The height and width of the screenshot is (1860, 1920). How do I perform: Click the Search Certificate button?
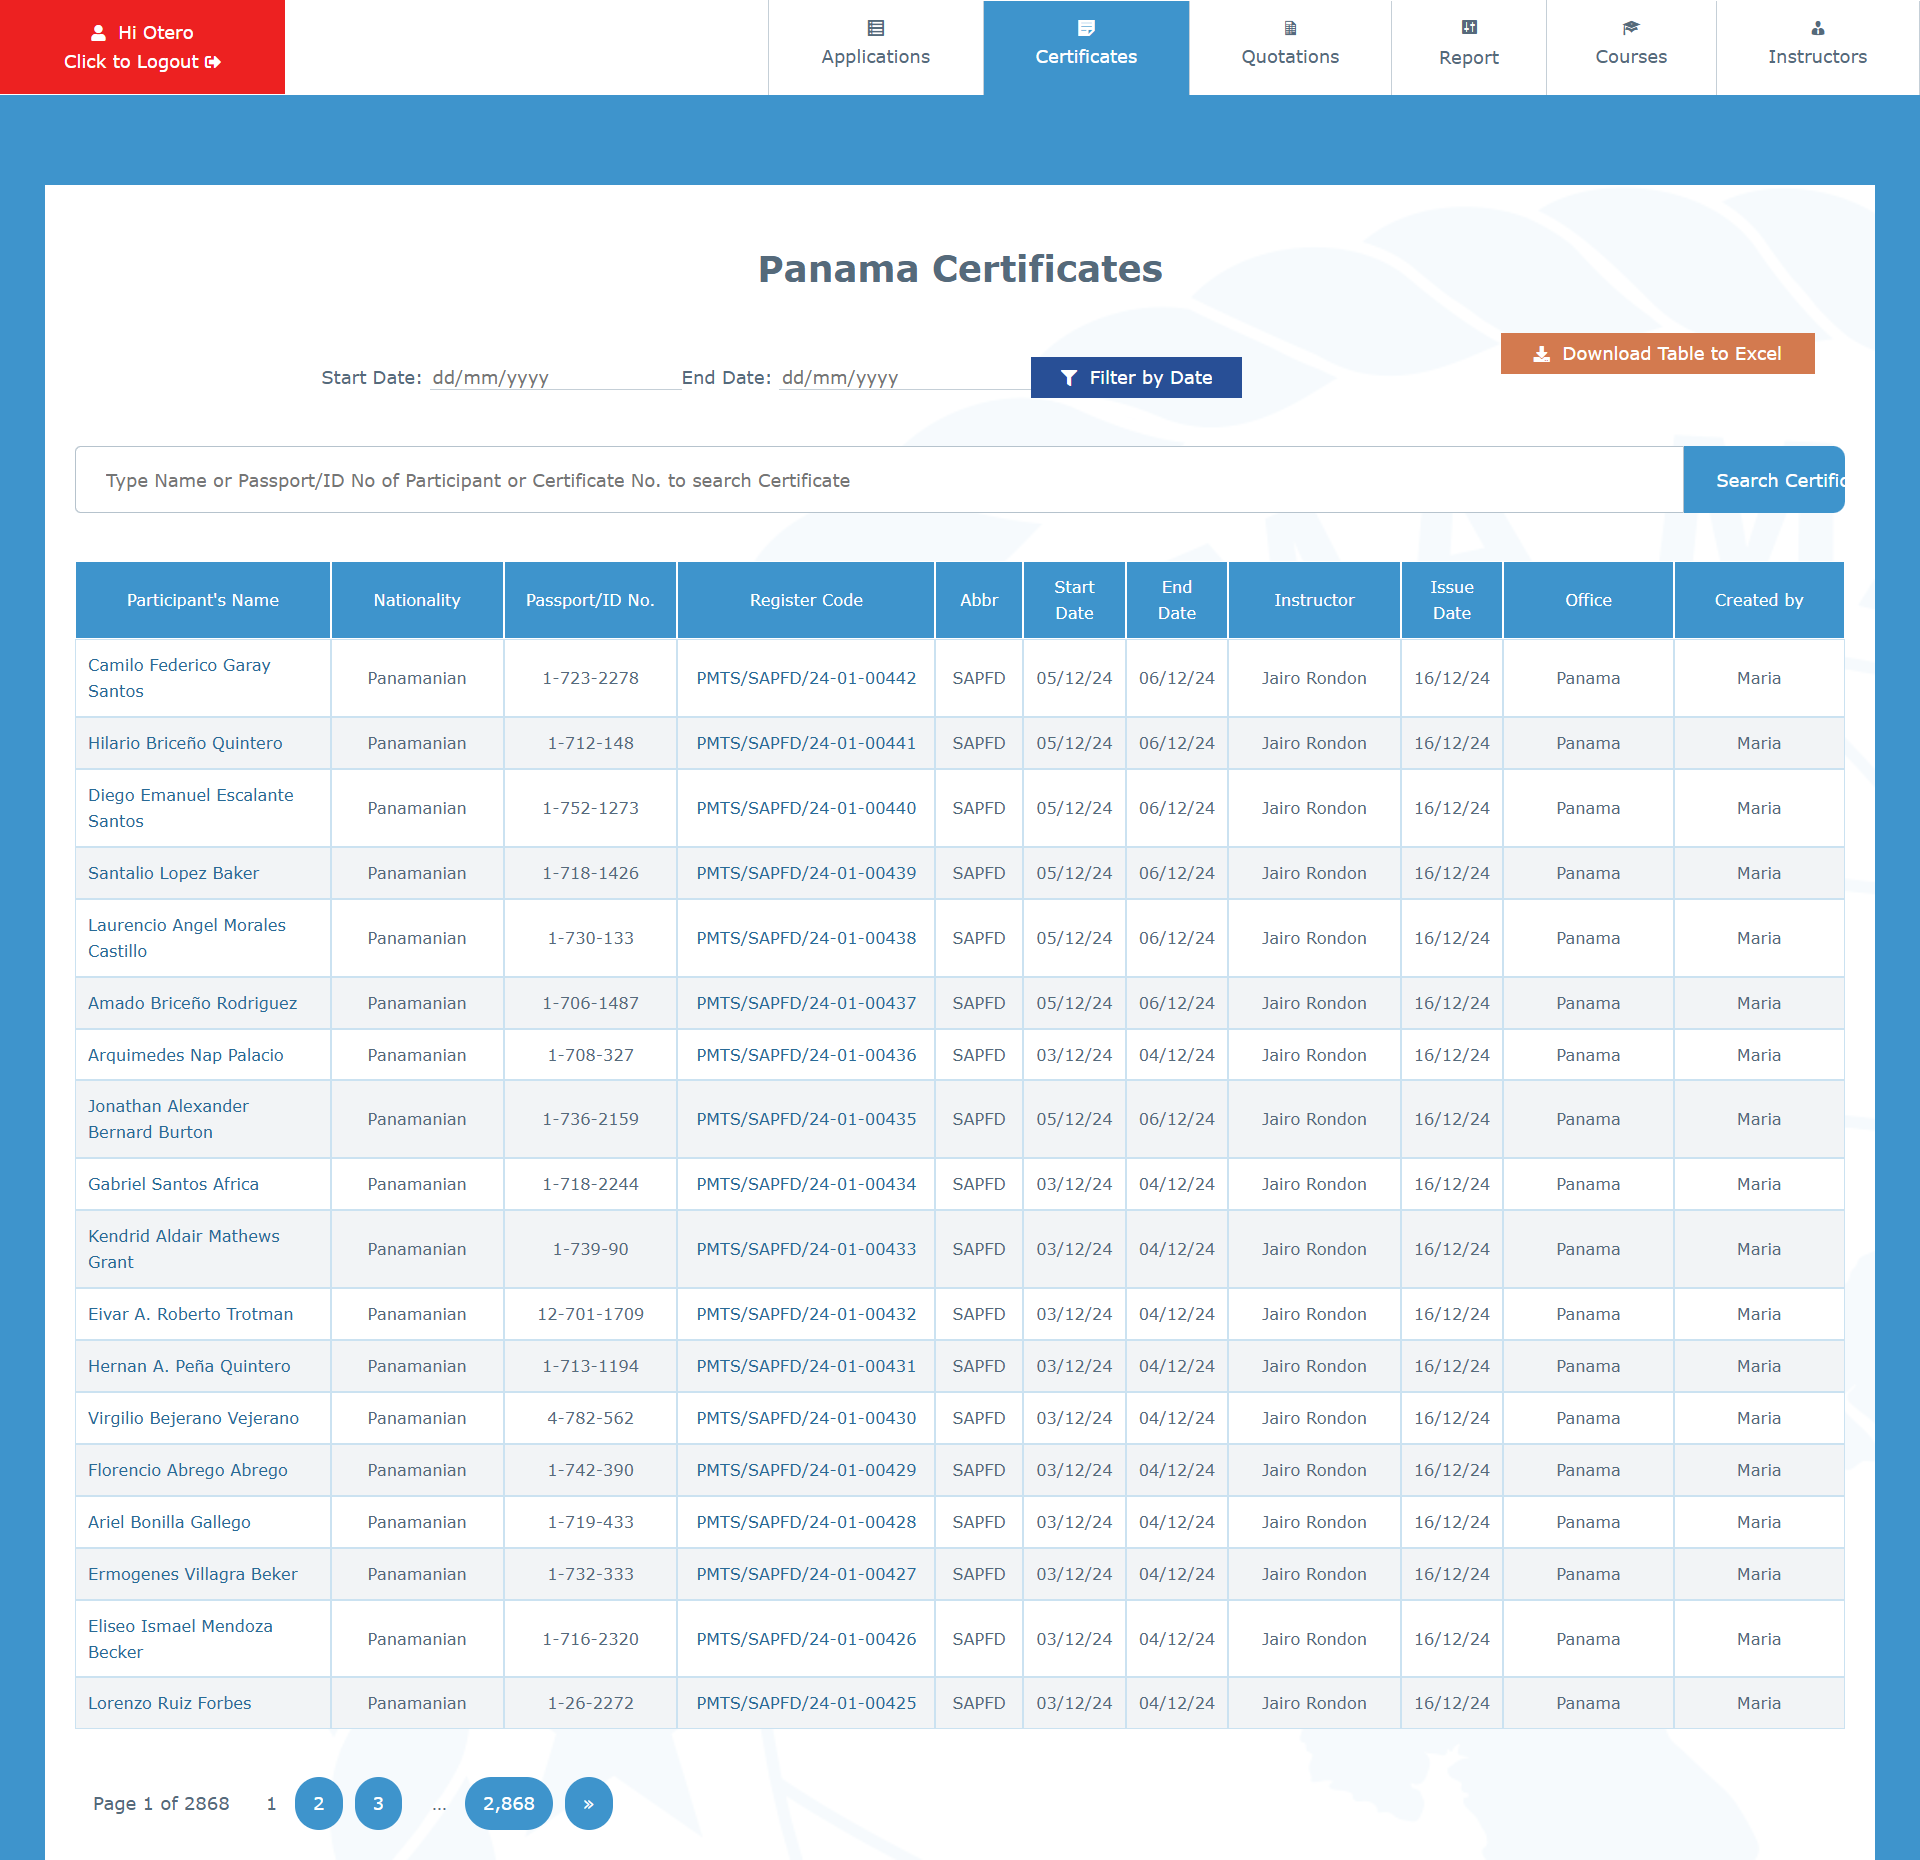(1764, 480)
